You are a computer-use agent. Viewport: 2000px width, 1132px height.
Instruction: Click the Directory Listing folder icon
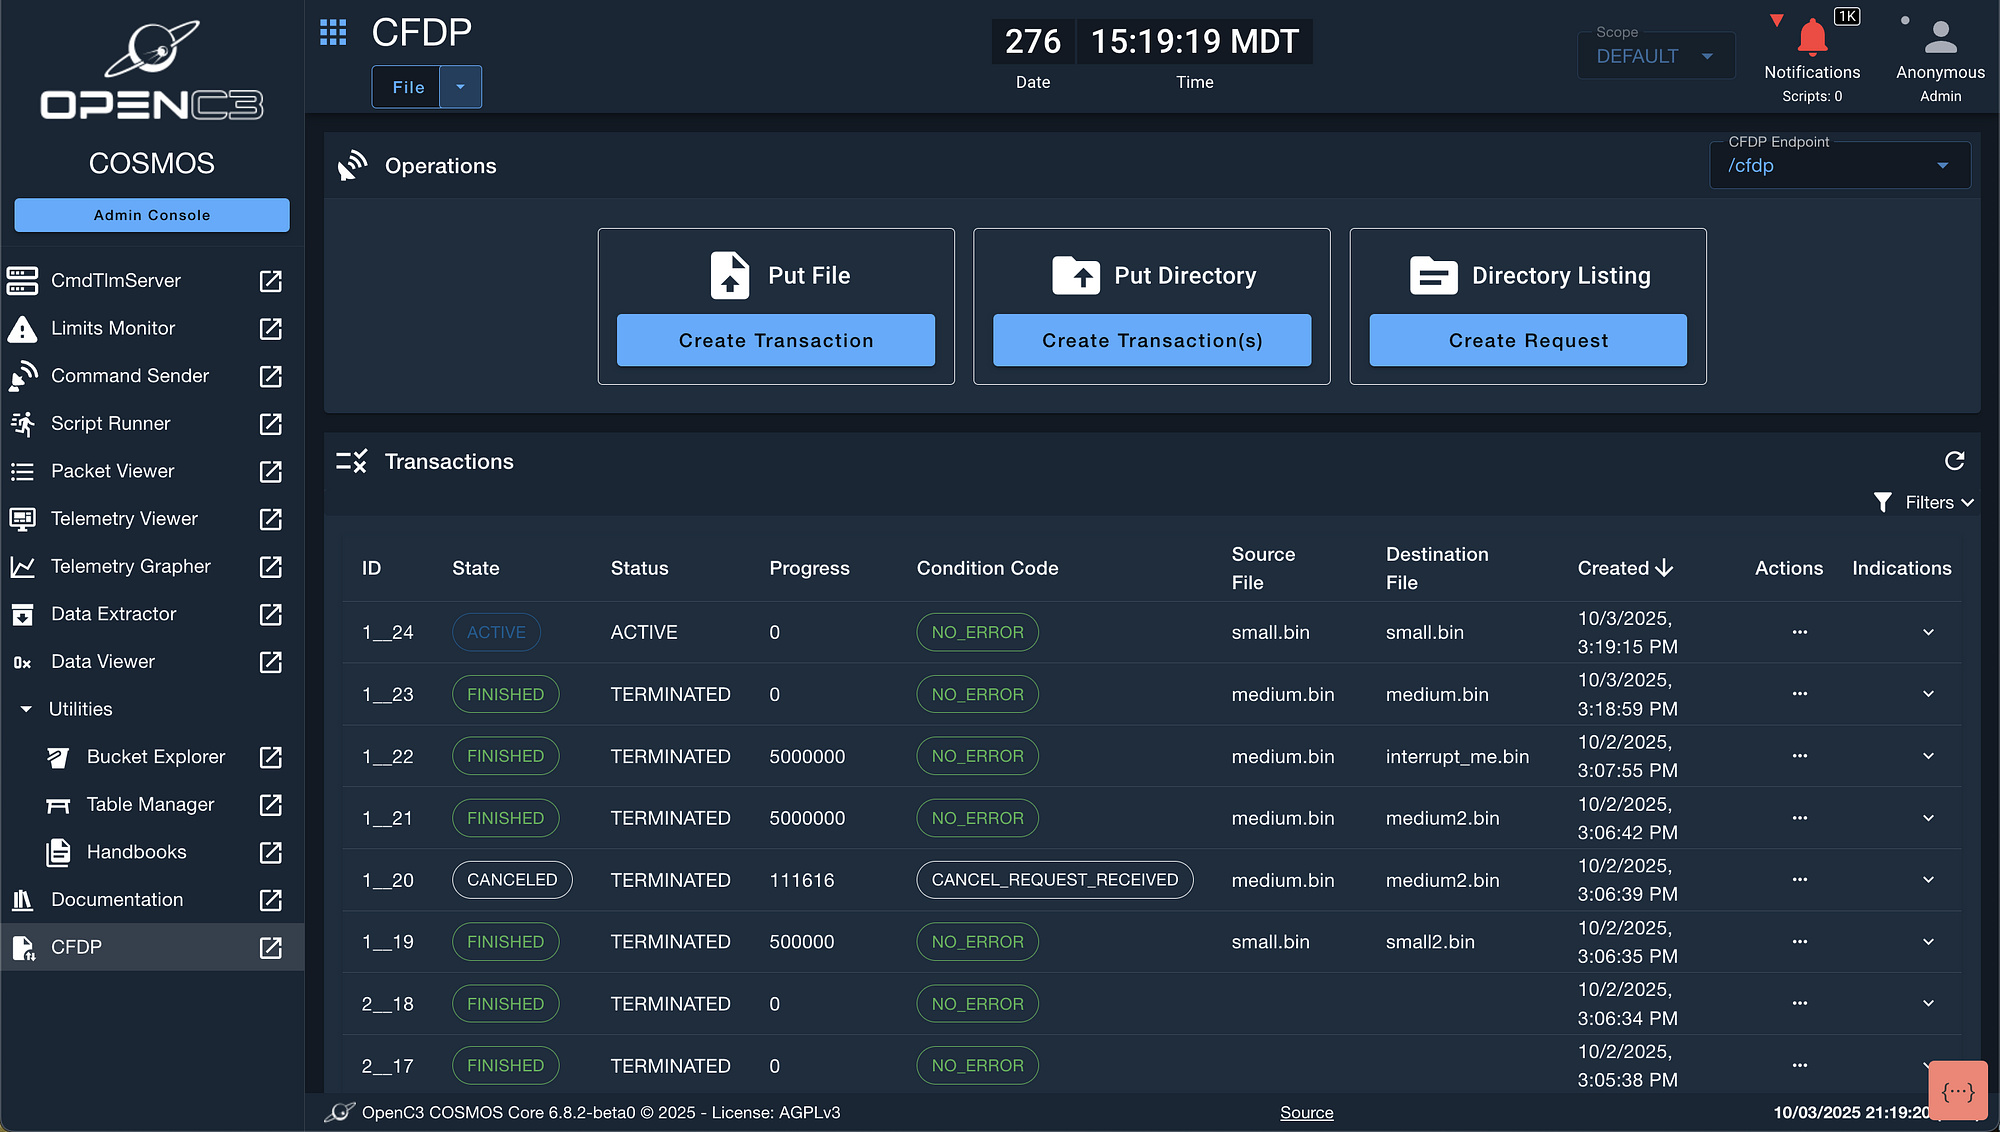[x=1434, y=275]
